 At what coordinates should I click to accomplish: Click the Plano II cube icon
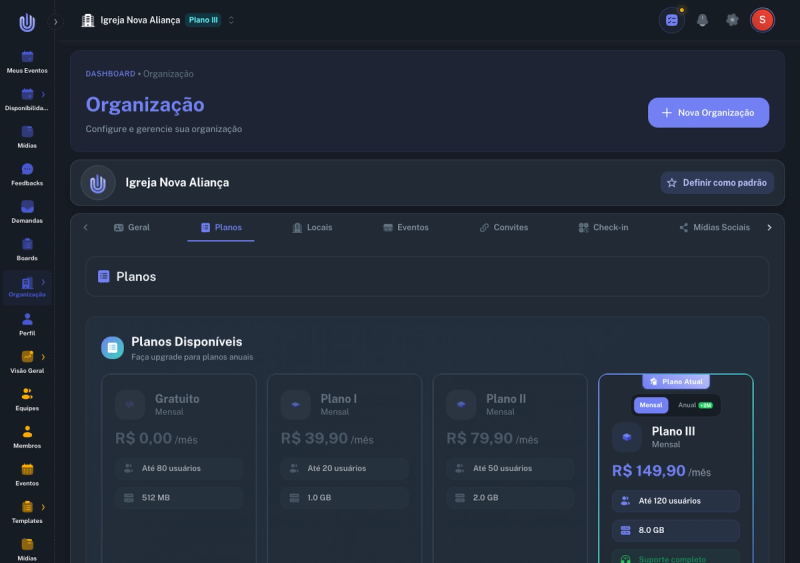point(461,404)
